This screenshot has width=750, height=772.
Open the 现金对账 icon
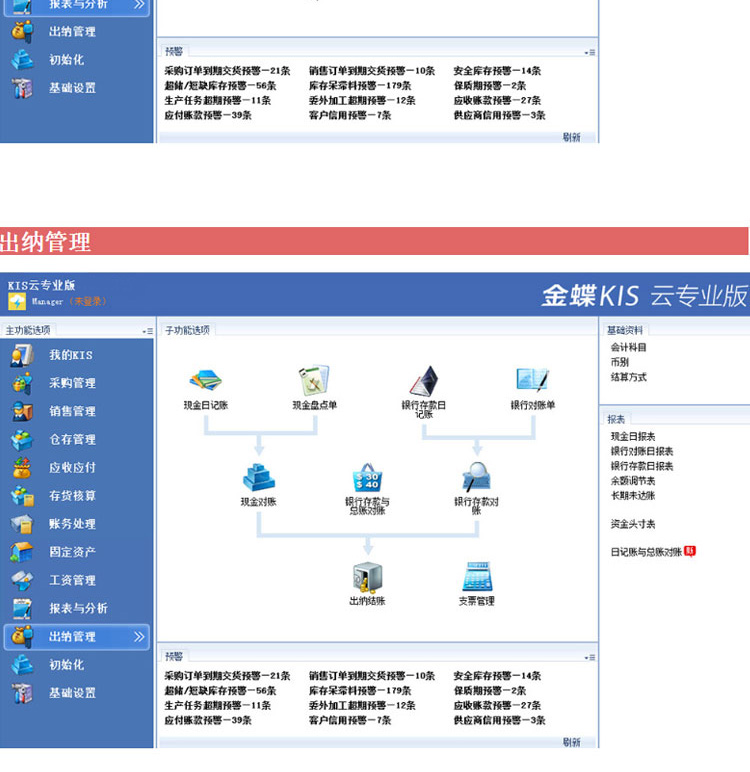[259, 477]
